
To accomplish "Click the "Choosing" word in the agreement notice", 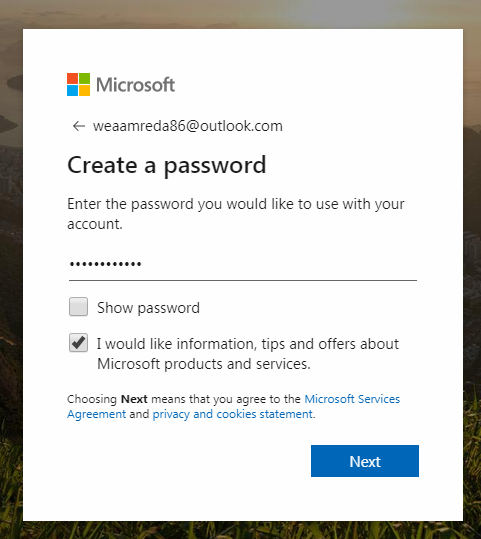I will click(92, 399).
